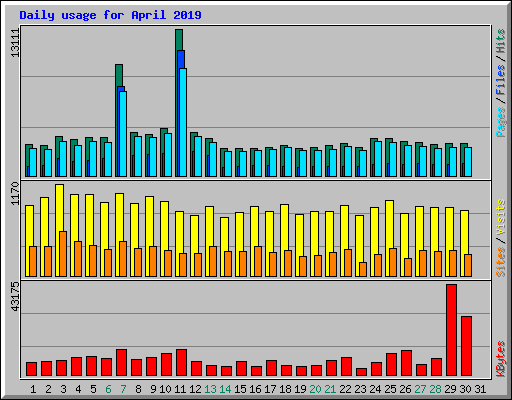The height and width of the screenshot is (400, 512).
Task: Click day label 24 on the x-axis
Action: tap(375, 389)
